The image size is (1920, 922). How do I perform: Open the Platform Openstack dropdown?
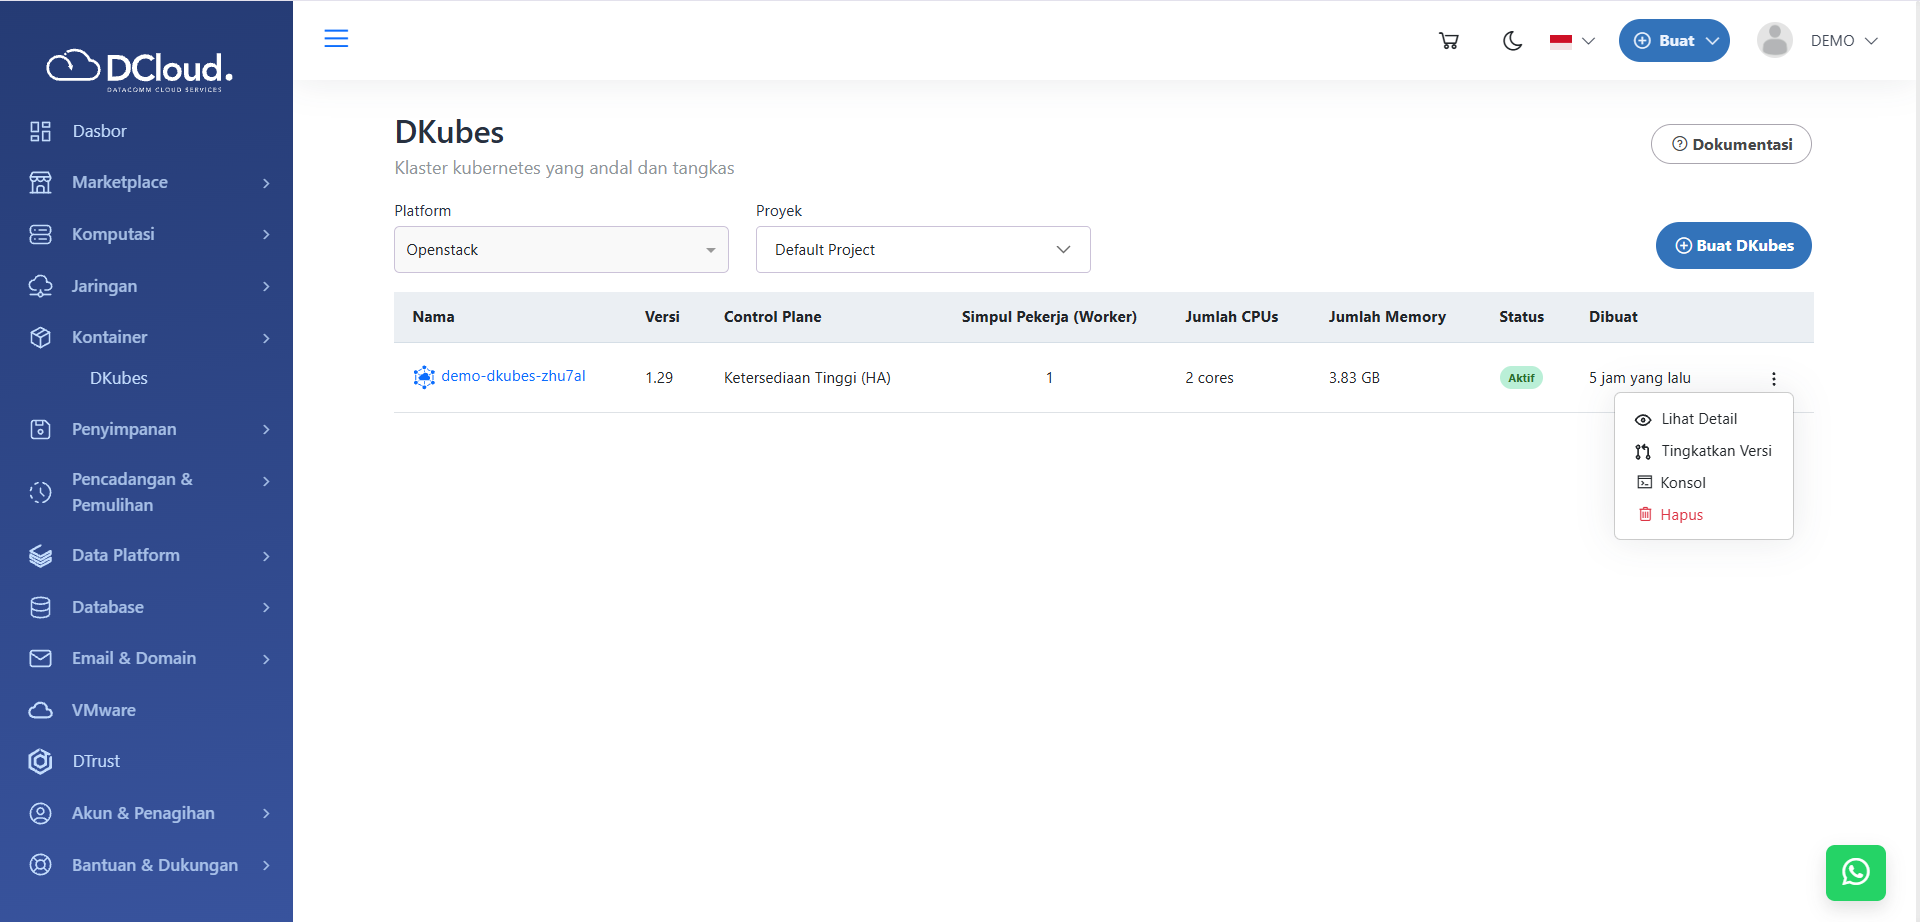pos(561,250)
